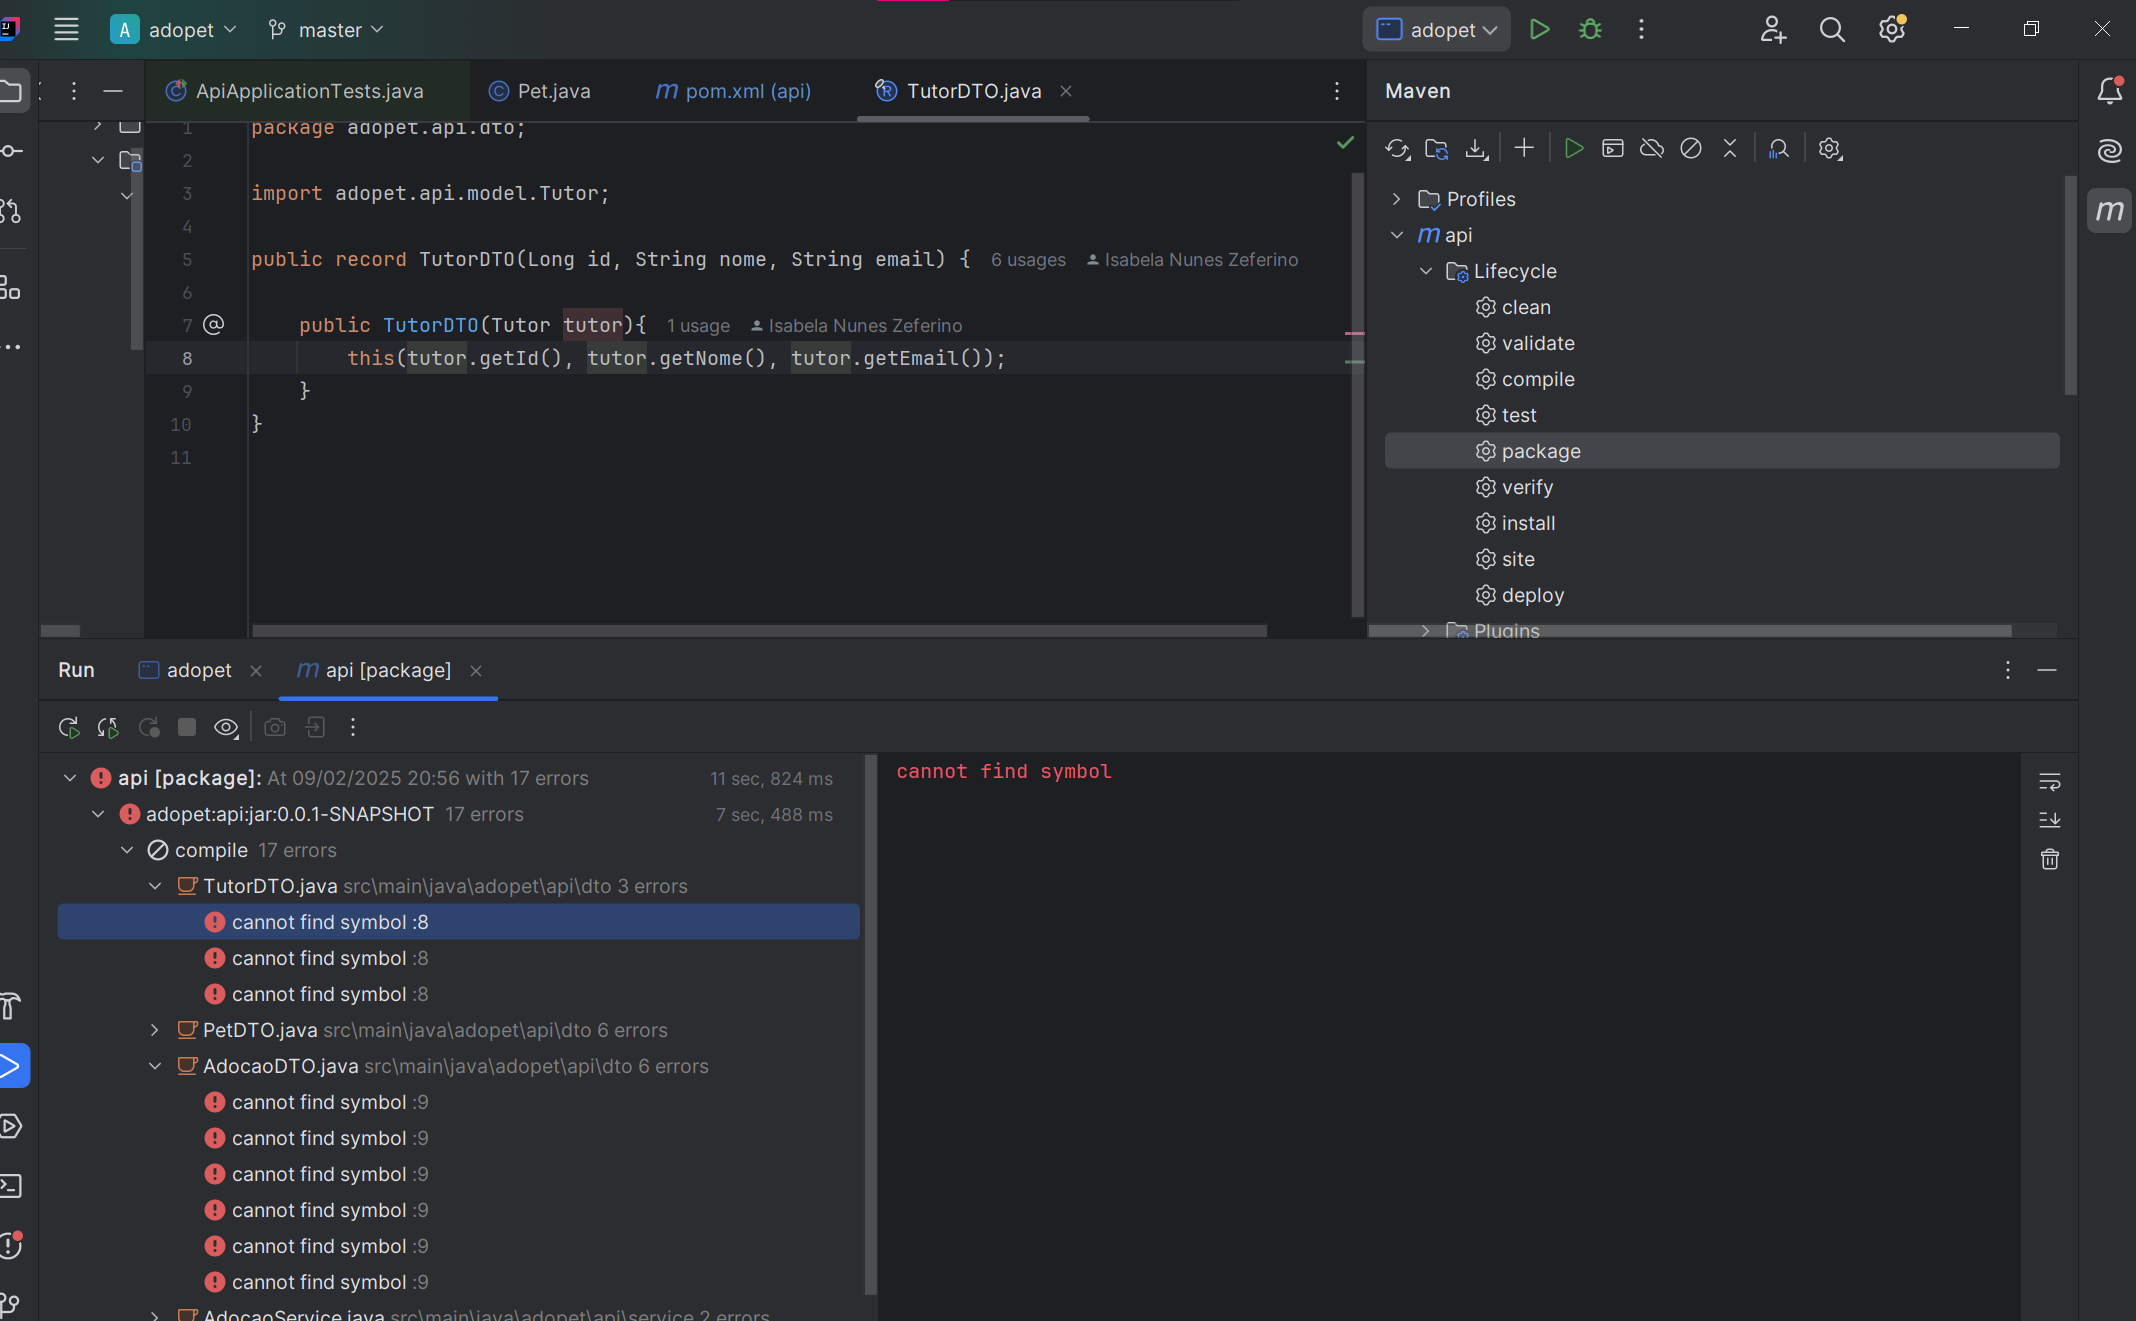Collapse api module node in Maven
Screen dimensions: 2136x1321
click(1397, 235)
